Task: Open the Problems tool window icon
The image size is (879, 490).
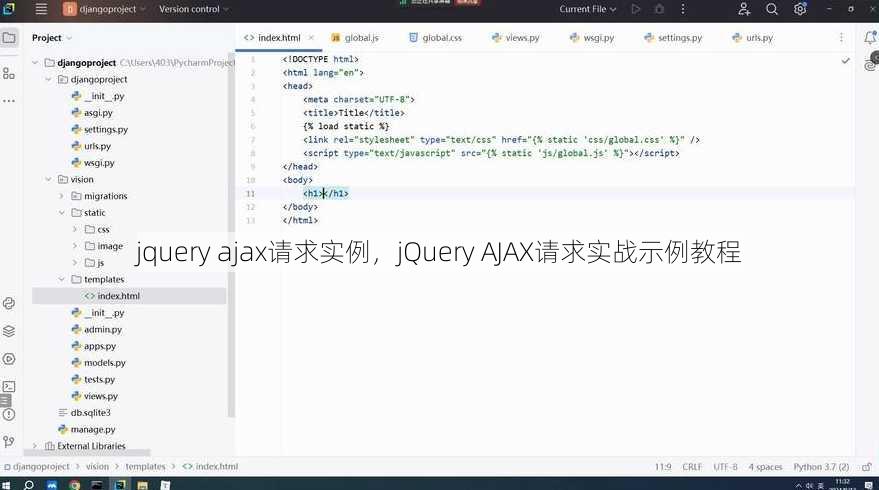Action: (9, 414)
